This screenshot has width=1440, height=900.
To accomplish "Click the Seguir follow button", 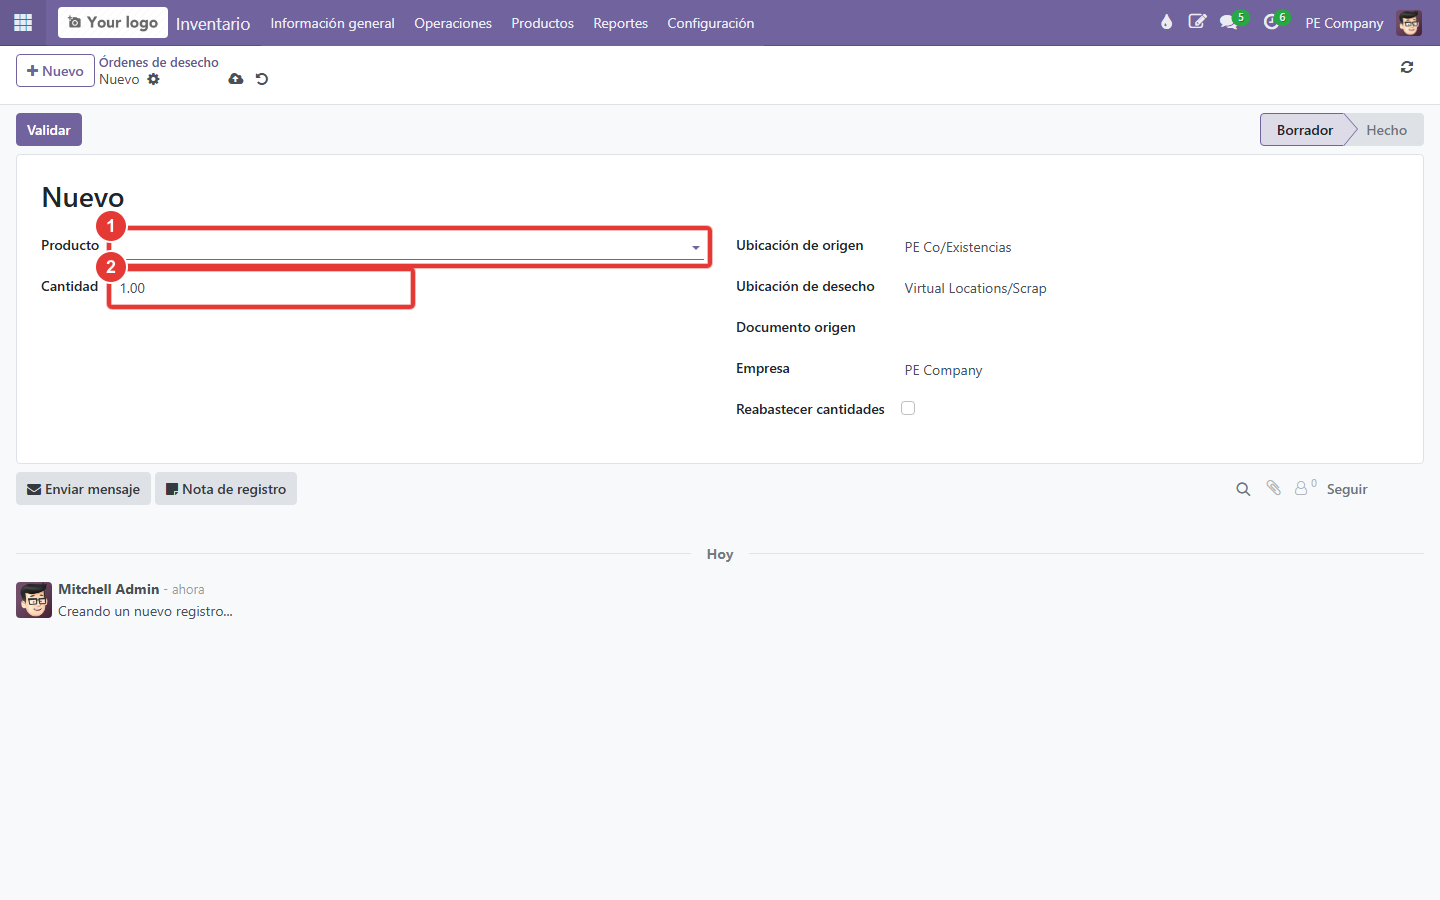I will (x=1346, y=489).
